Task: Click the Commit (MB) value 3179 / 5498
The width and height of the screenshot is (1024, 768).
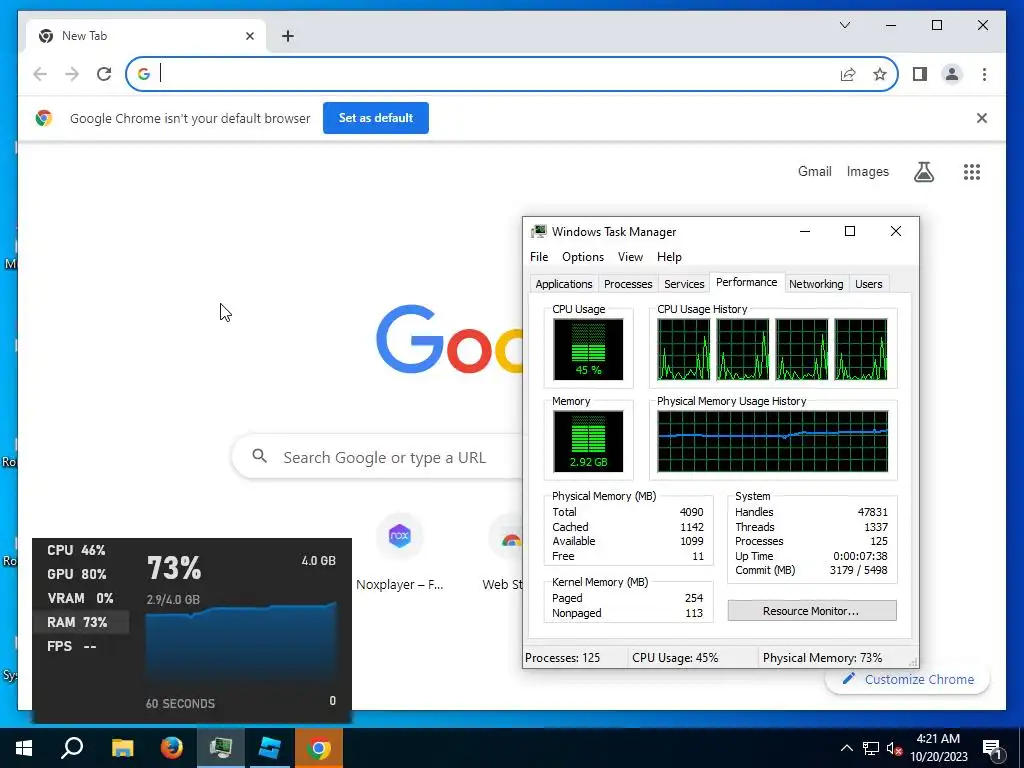Action: pyautogui.click(x=858, y=570)
